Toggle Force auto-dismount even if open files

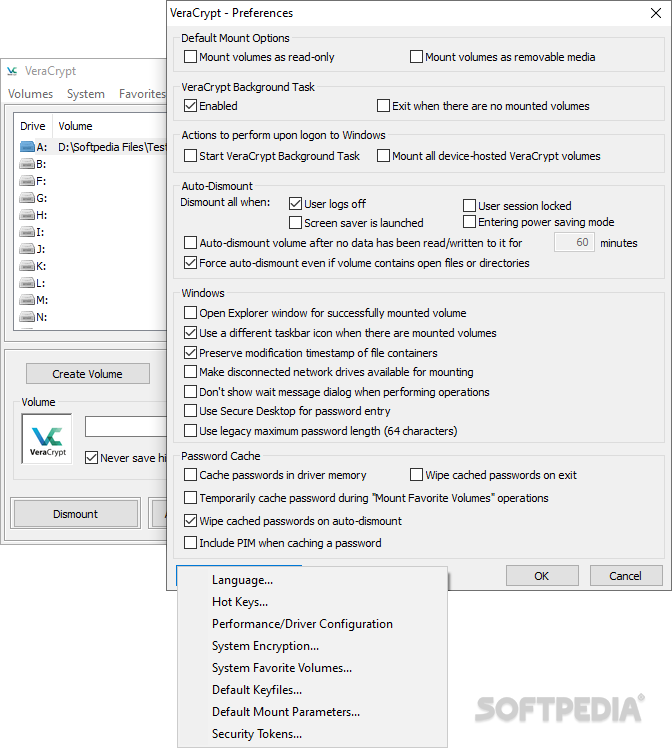click(x=190, y=263)
